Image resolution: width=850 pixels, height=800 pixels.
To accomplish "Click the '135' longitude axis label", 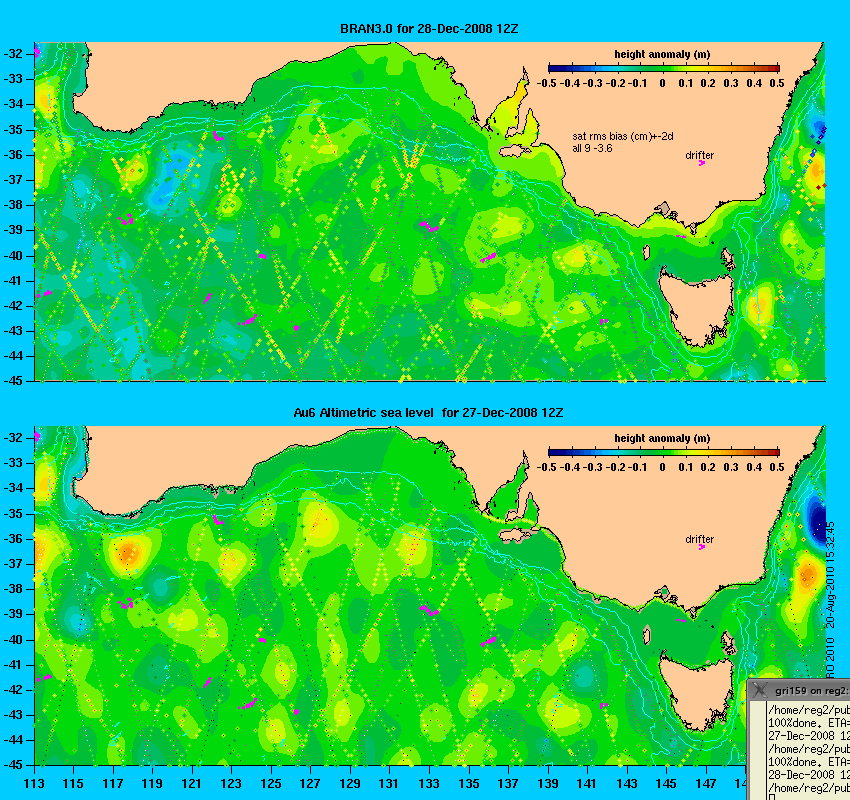I will [468, 784].
